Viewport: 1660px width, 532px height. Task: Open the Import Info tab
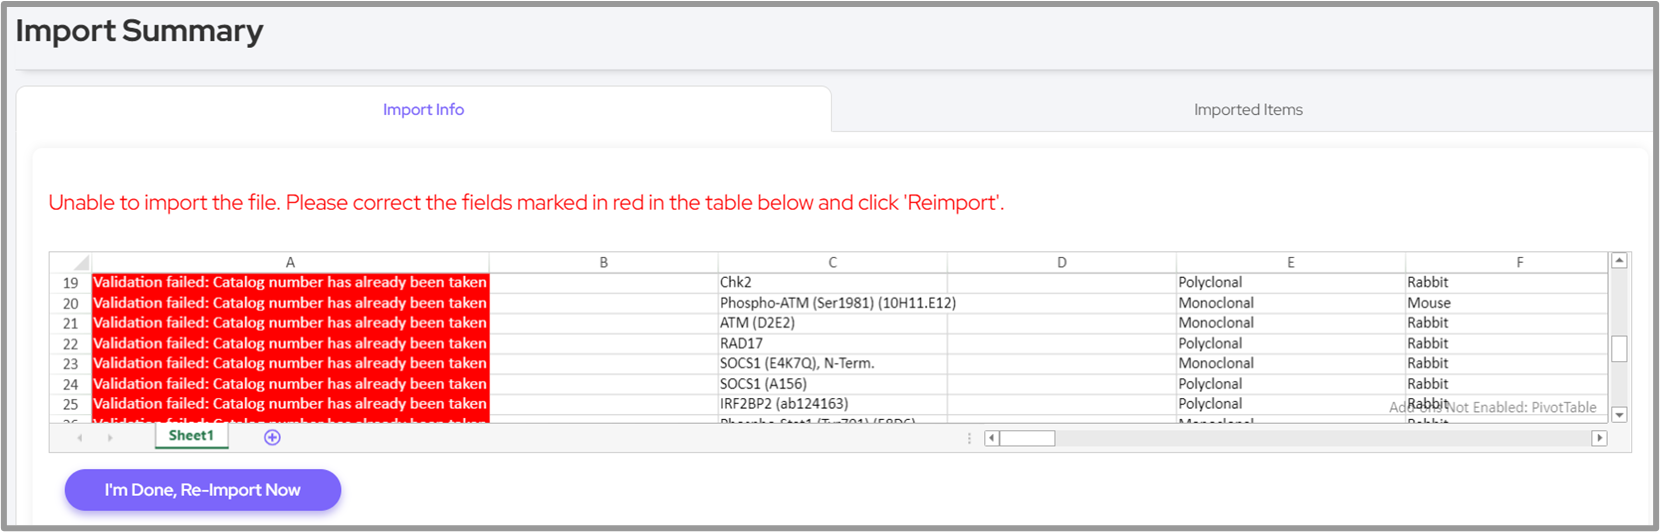click(x=423, y=110)
